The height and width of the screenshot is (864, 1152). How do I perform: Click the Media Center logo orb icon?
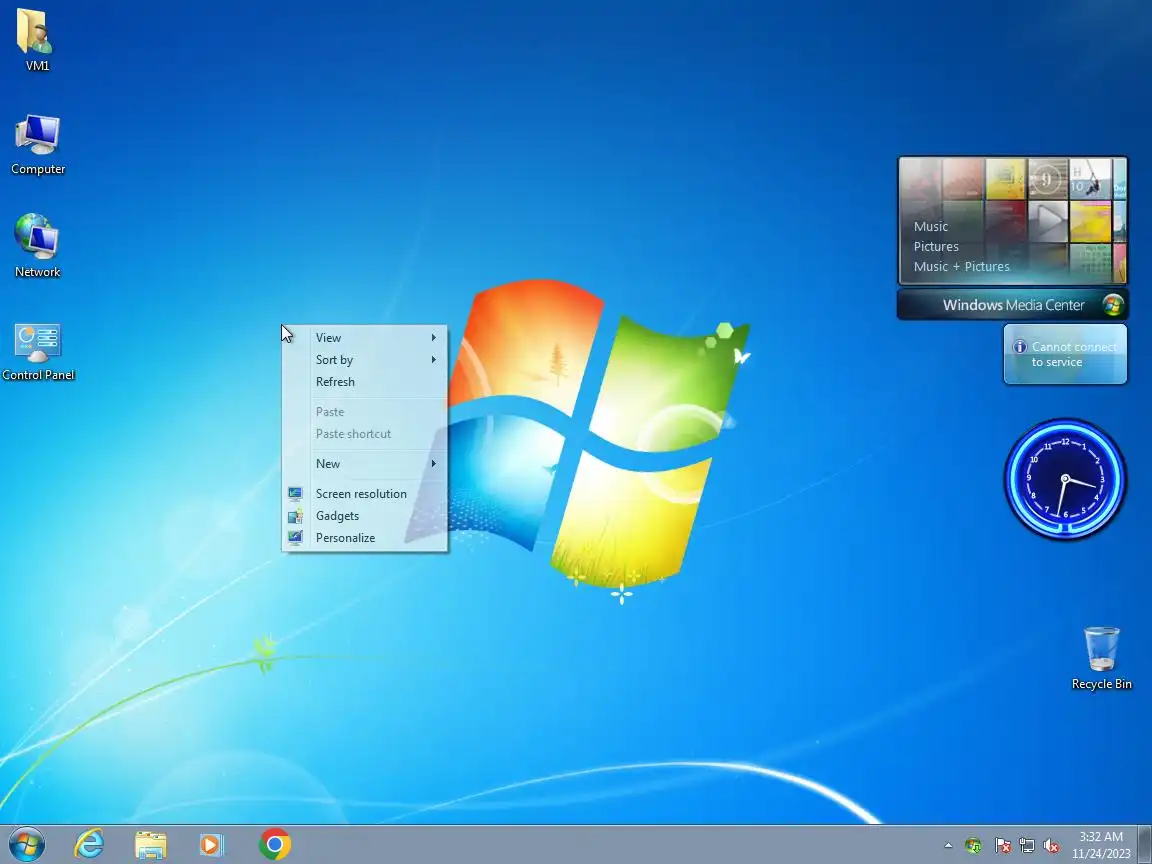coord(1113,305)
